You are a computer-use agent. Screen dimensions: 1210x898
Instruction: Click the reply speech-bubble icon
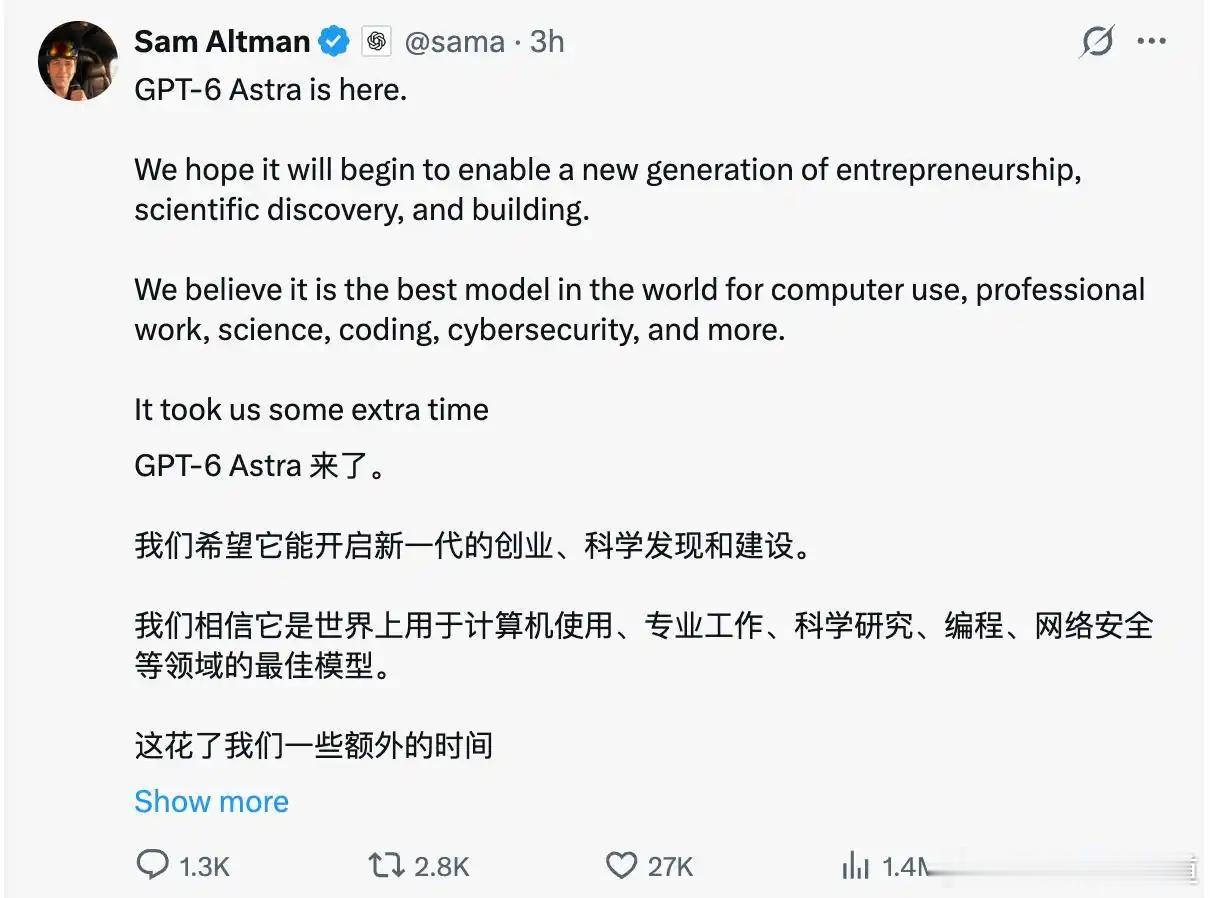click(151, 864)
